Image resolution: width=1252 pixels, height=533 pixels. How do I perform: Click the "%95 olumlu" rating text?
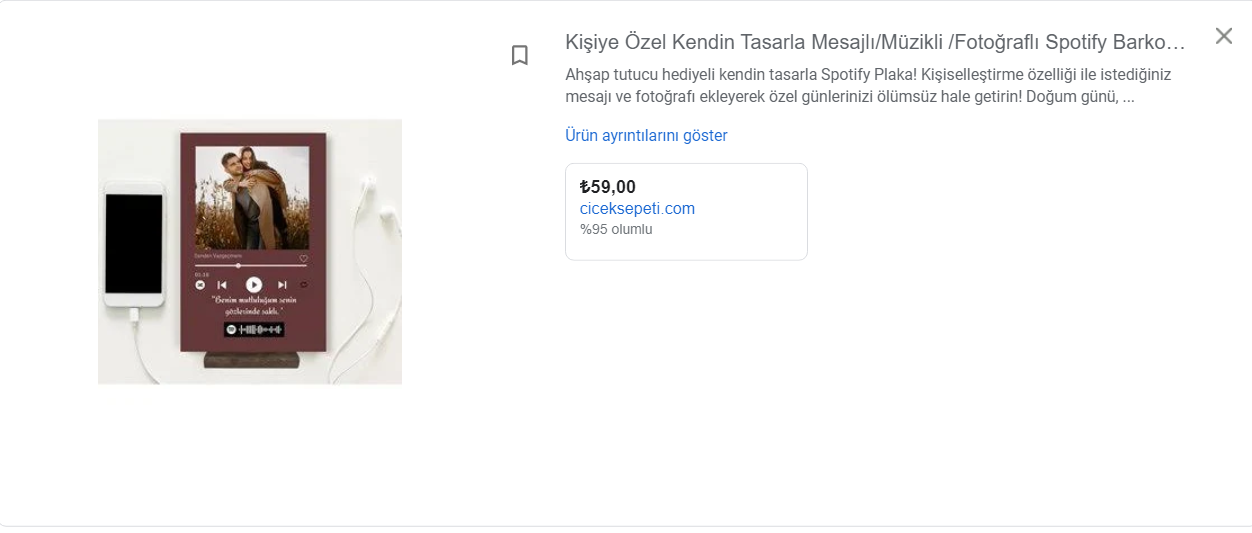(x=616, y=229)
